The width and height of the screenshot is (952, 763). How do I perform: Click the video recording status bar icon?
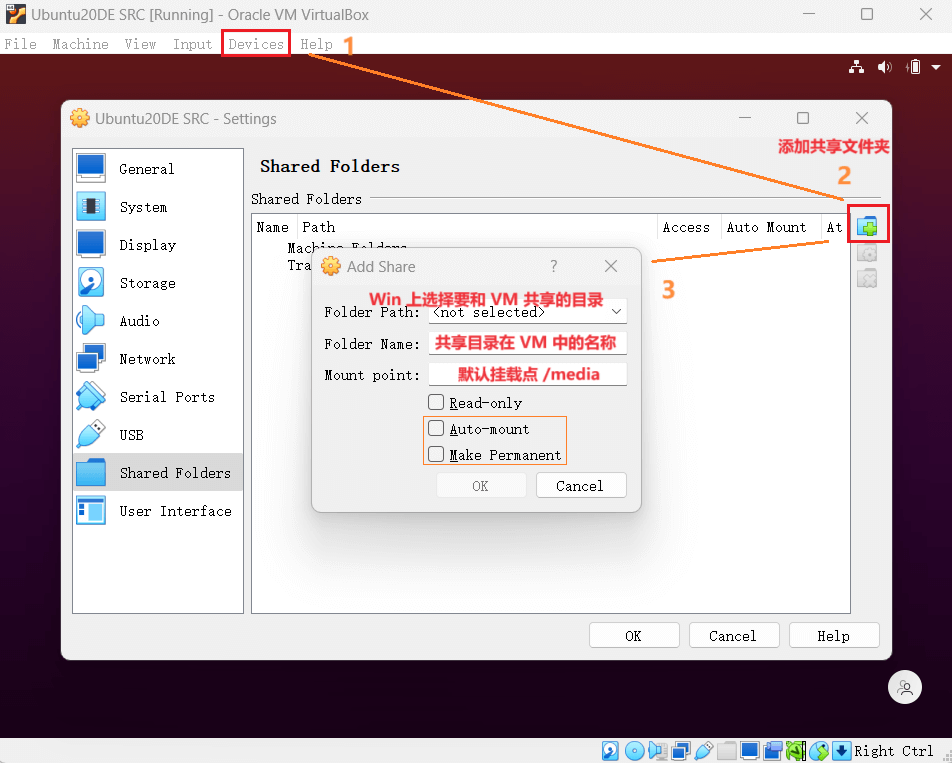coord(773,751)
